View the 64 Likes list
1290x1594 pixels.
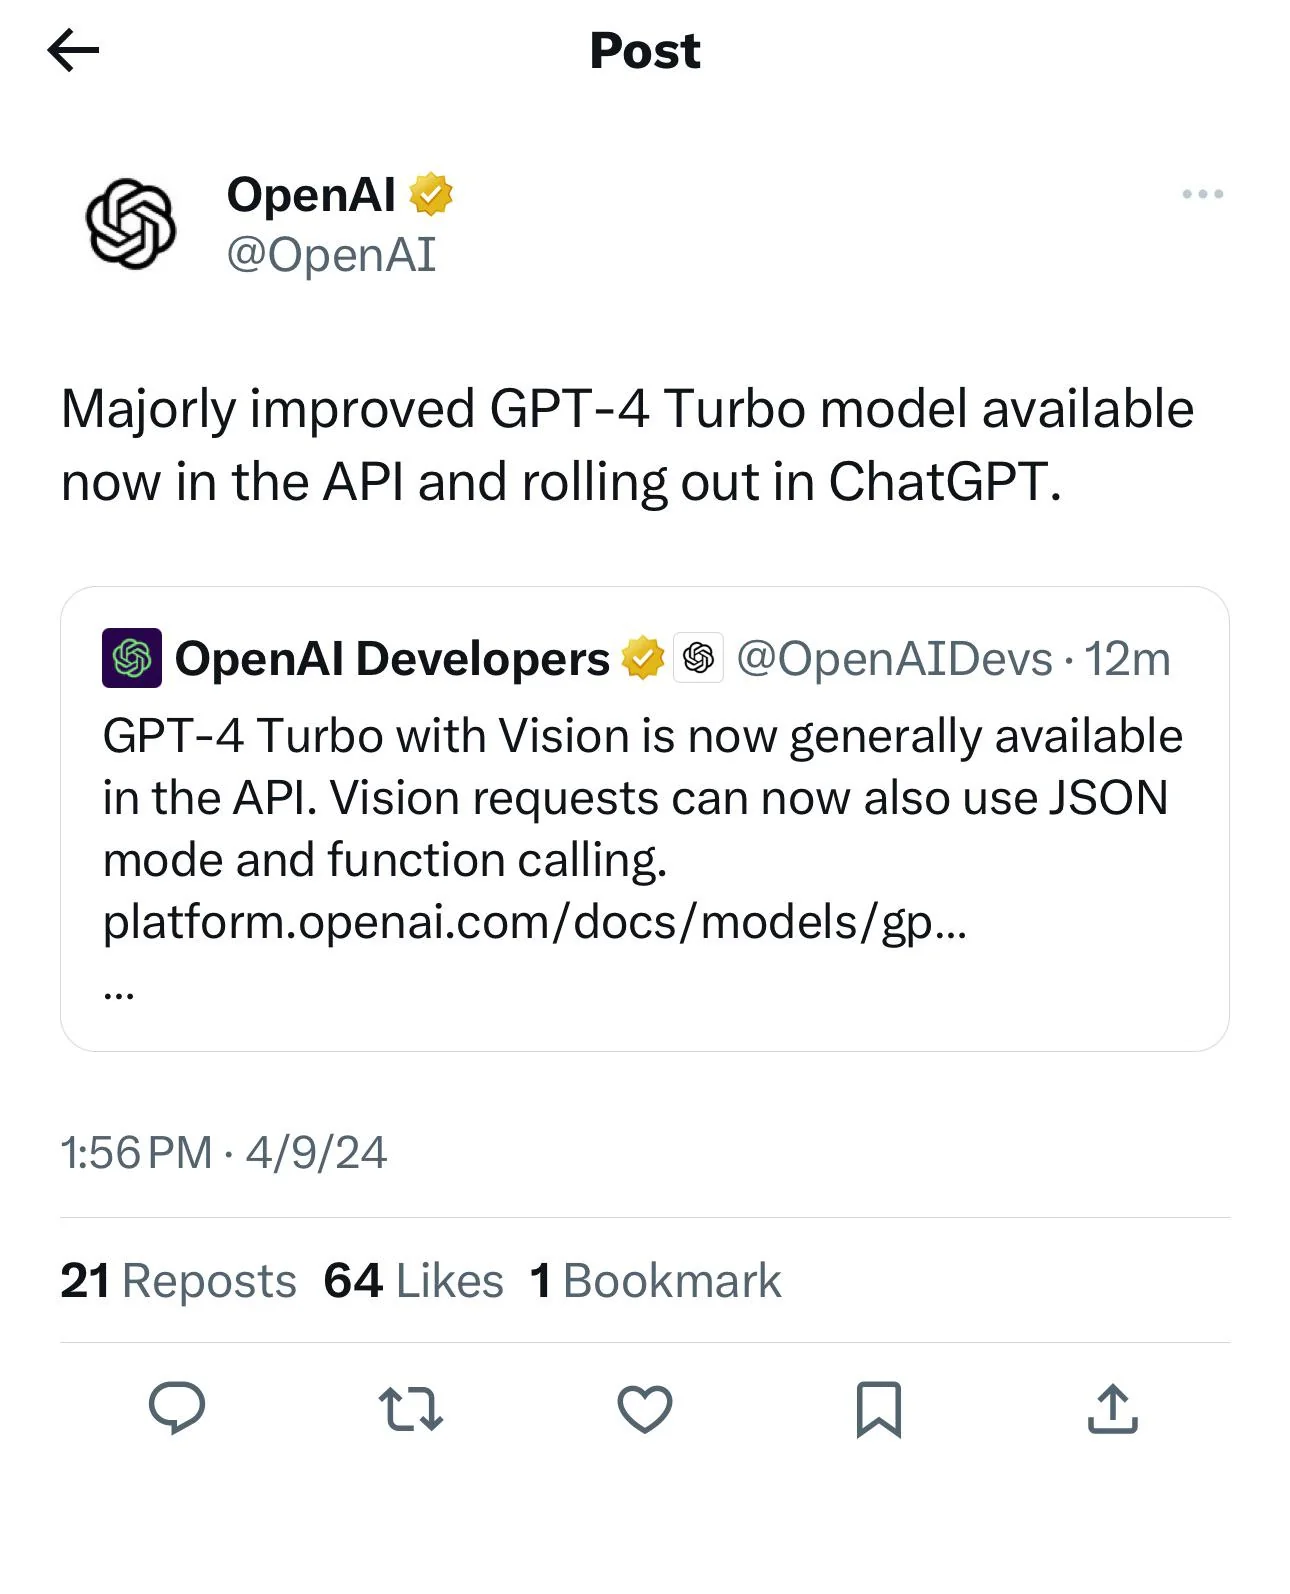(x=413, y=1281)
